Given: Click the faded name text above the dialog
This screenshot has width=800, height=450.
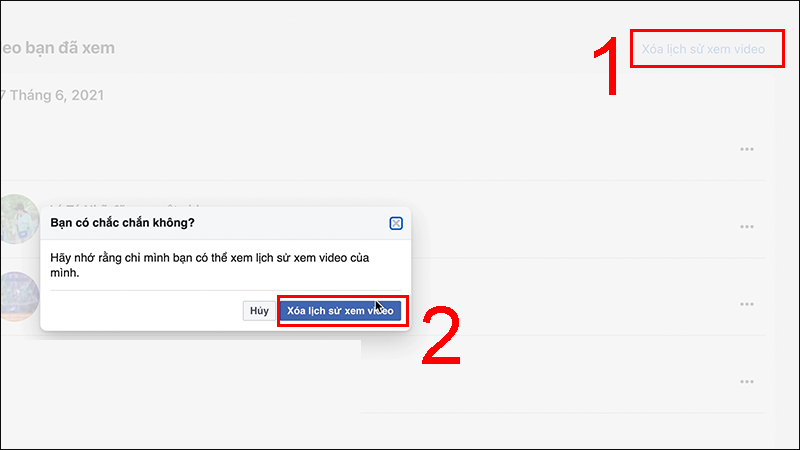Looking at the screenshot, I should (125, 207).
